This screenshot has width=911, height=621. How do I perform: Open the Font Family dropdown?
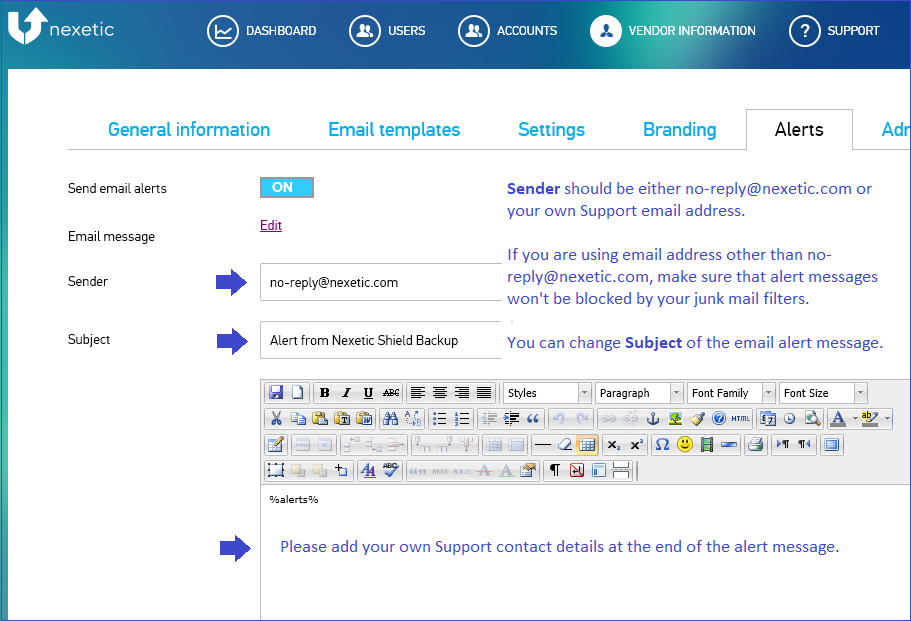tap(731, 393)
